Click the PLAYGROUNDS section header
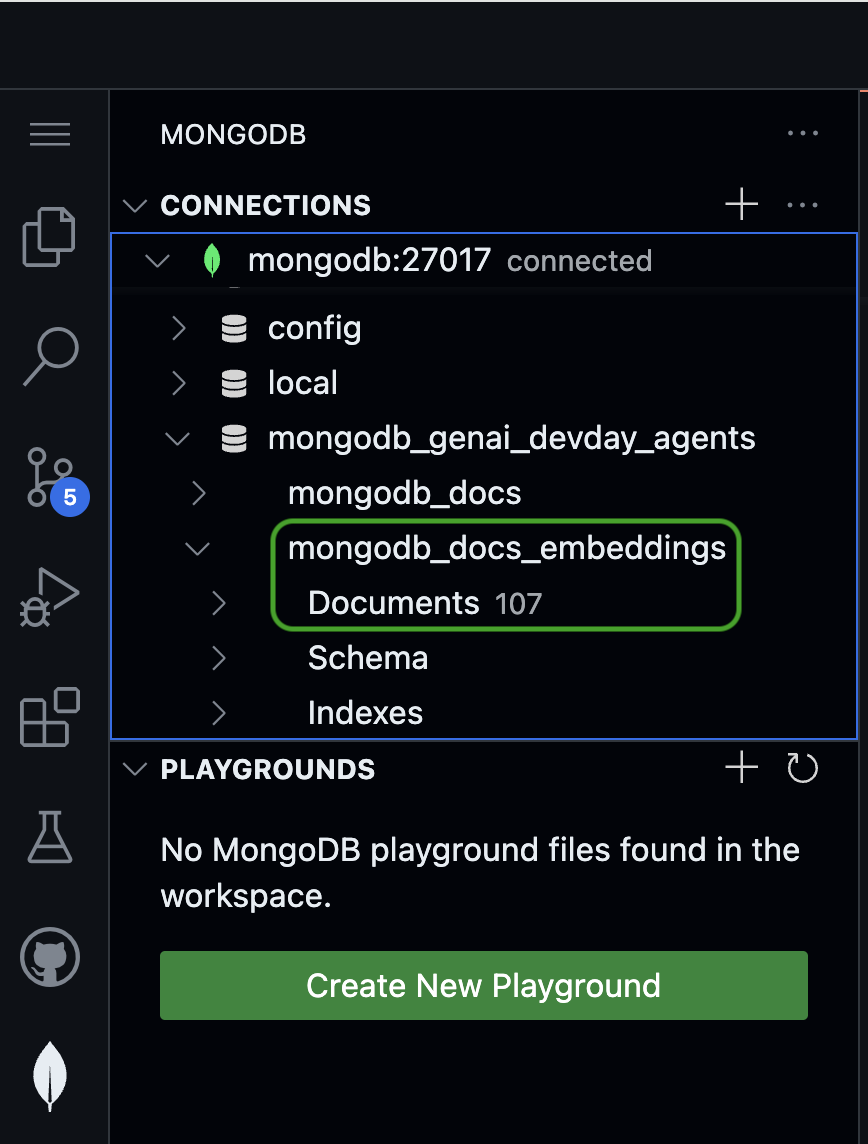The height and width of the screenshot is (1144, 868). tap(268, 769)
